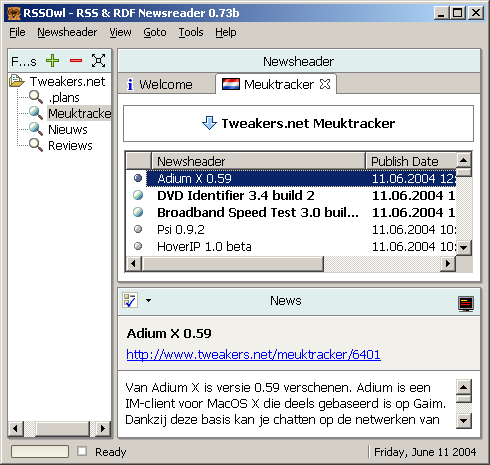Click the magnifier icon beside .plans

35,97
